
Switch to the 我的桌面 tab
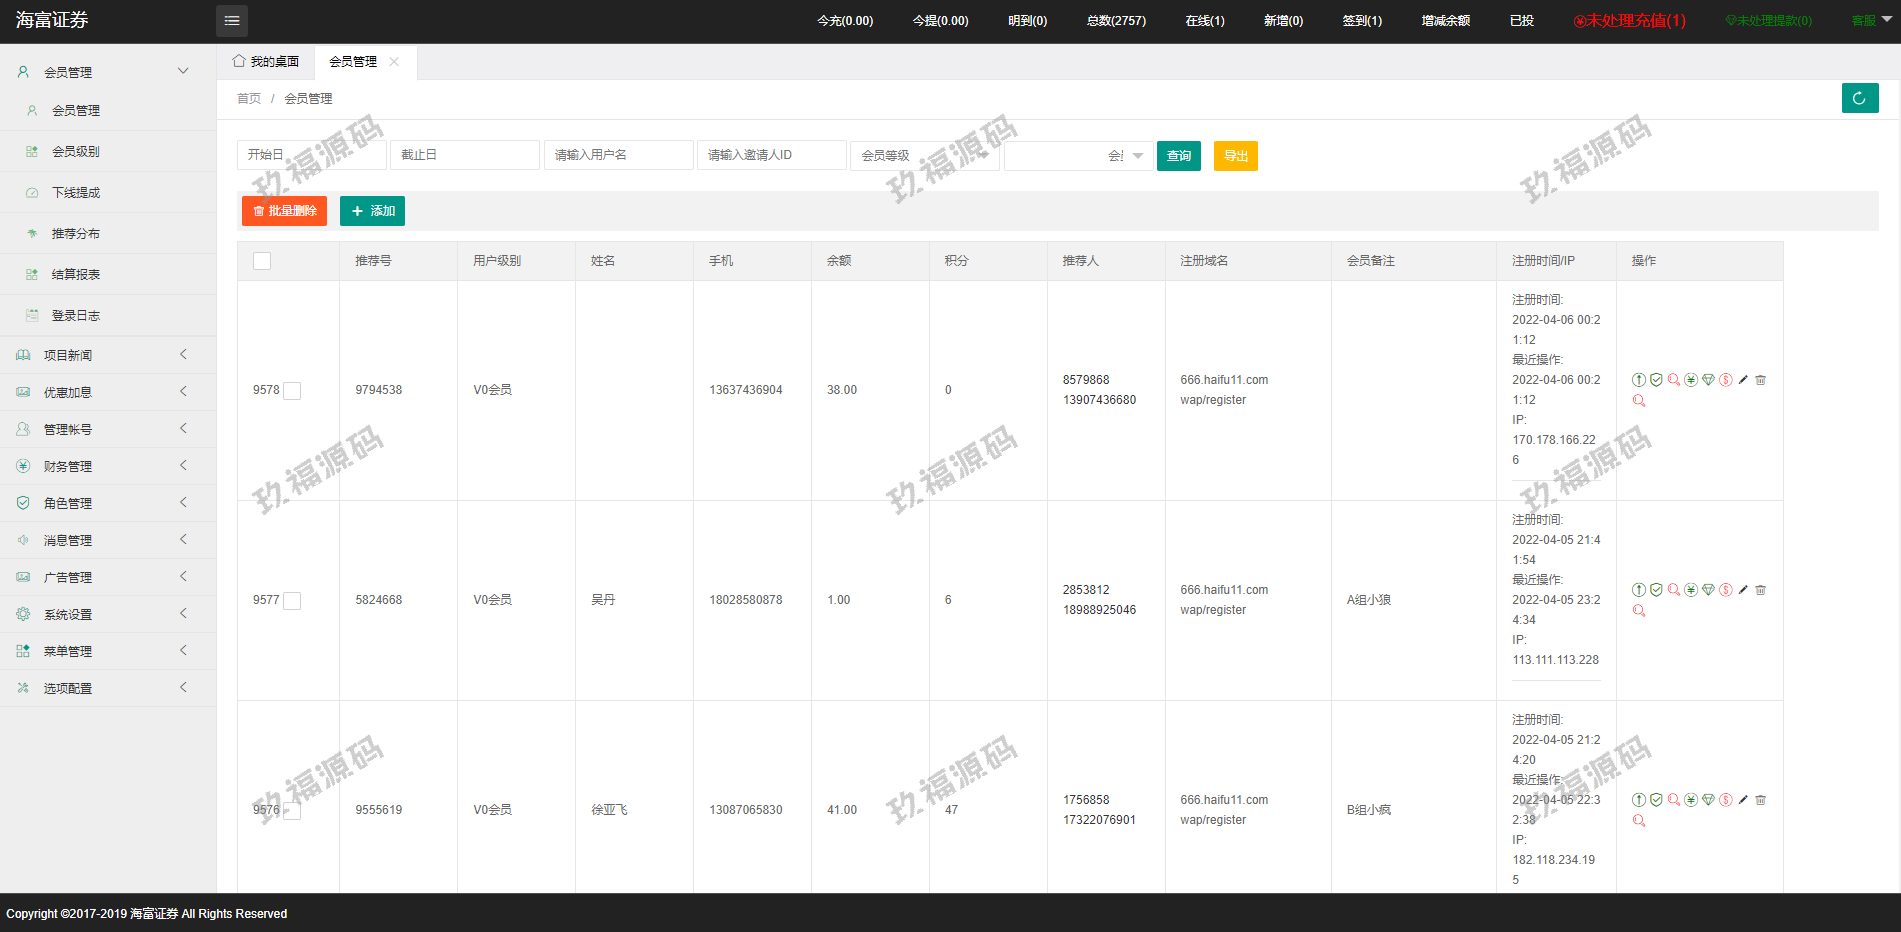267,62
